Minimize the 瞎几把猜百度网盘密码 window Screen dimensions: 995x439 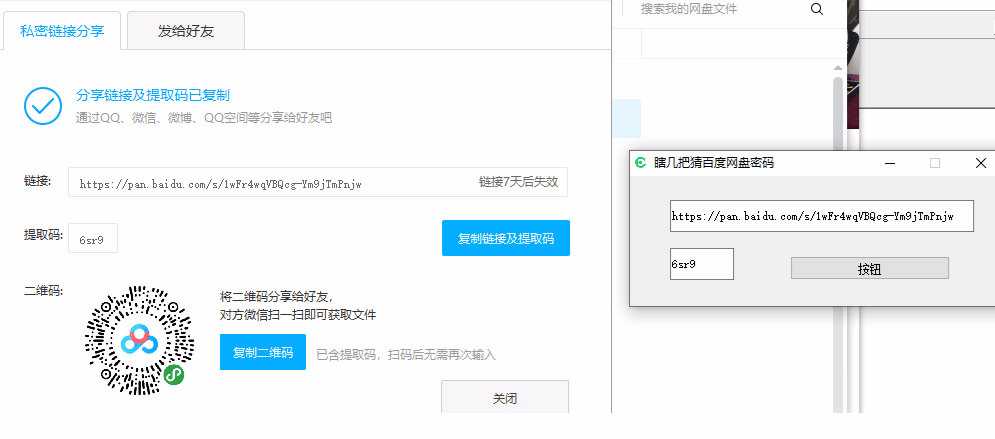click(x=890, y=163)
